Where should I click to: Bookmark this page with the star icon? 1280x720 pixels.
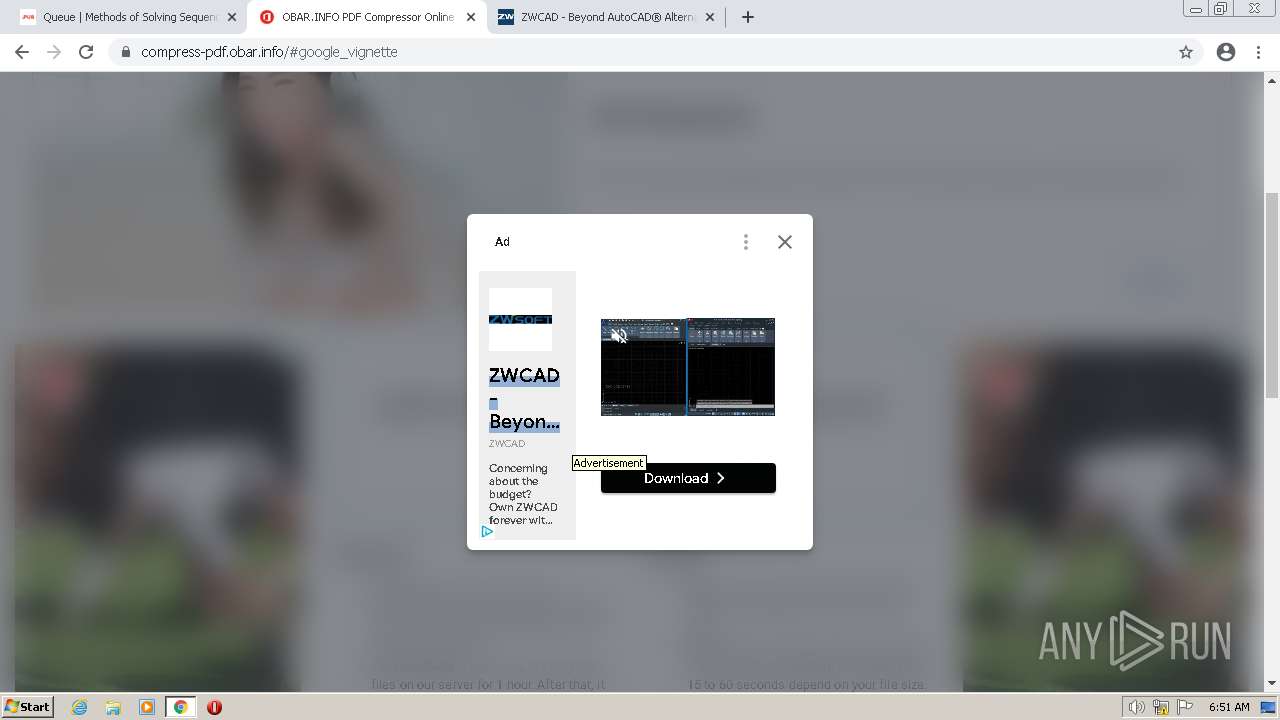[x=1186, y=52]
